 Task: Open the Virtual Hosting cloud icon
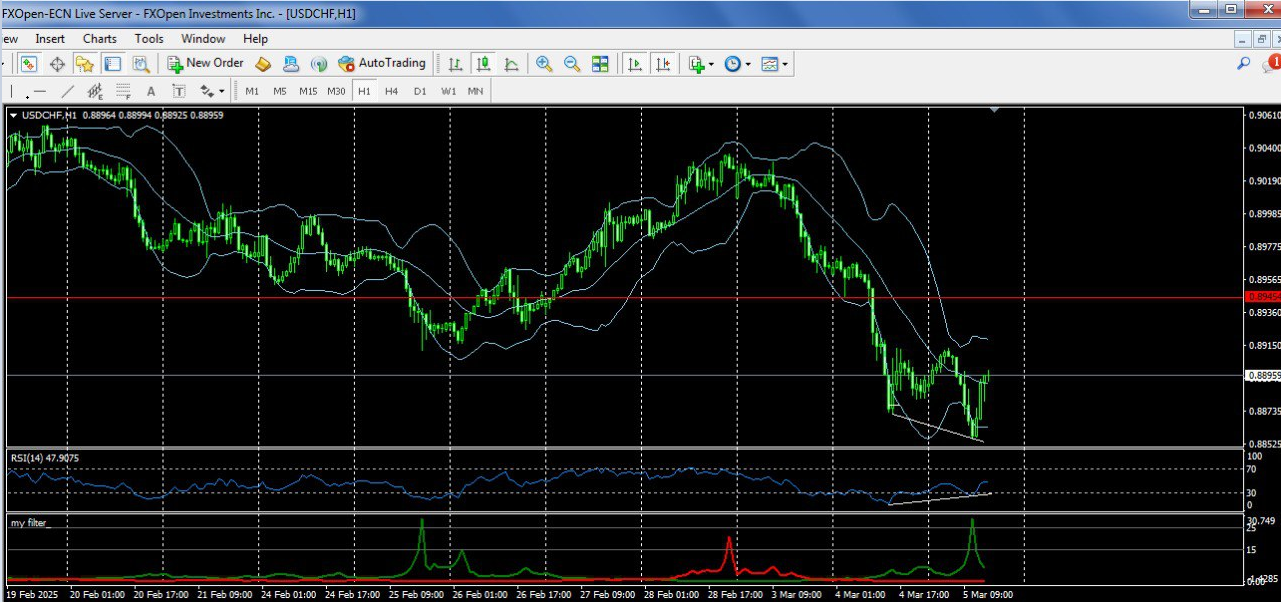[291, 64]
